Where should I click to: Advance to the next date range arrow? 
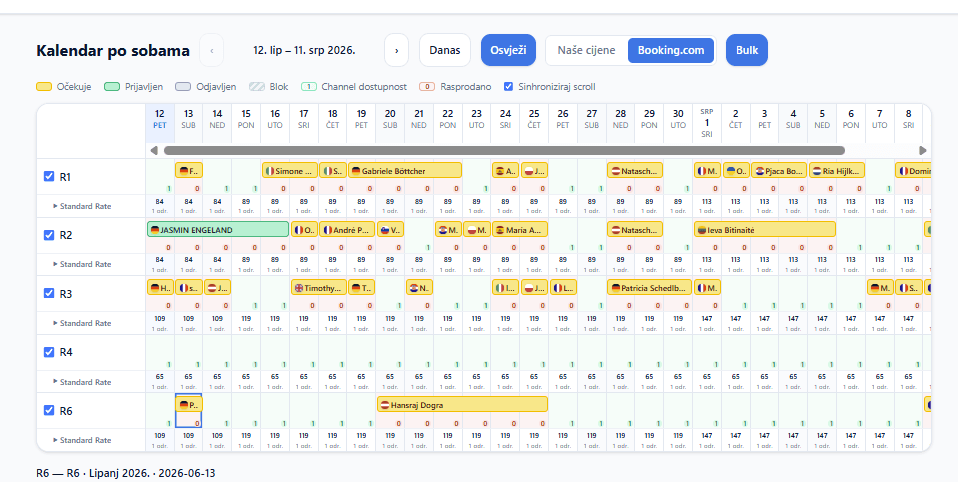397,50
